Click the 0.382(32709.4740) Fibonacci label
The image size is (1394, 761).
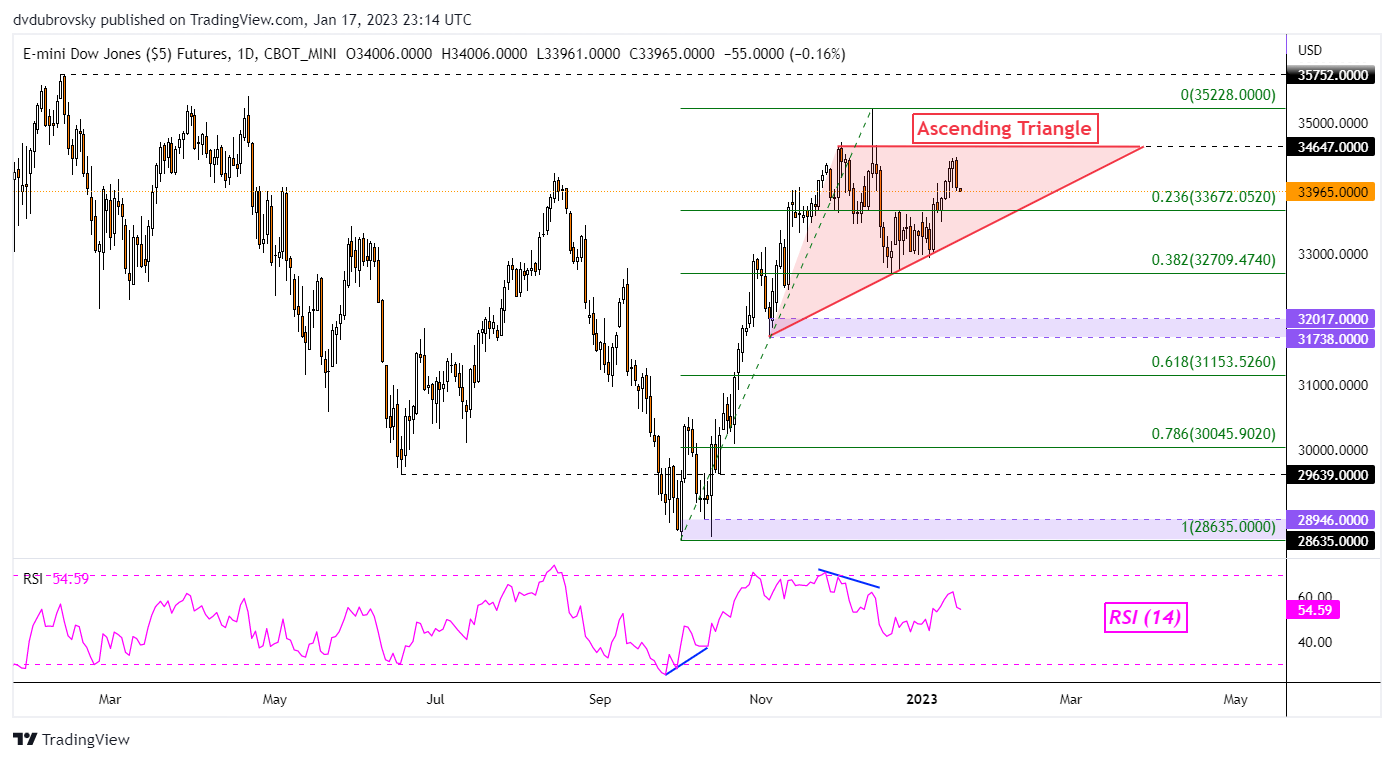pos(1214,260)
